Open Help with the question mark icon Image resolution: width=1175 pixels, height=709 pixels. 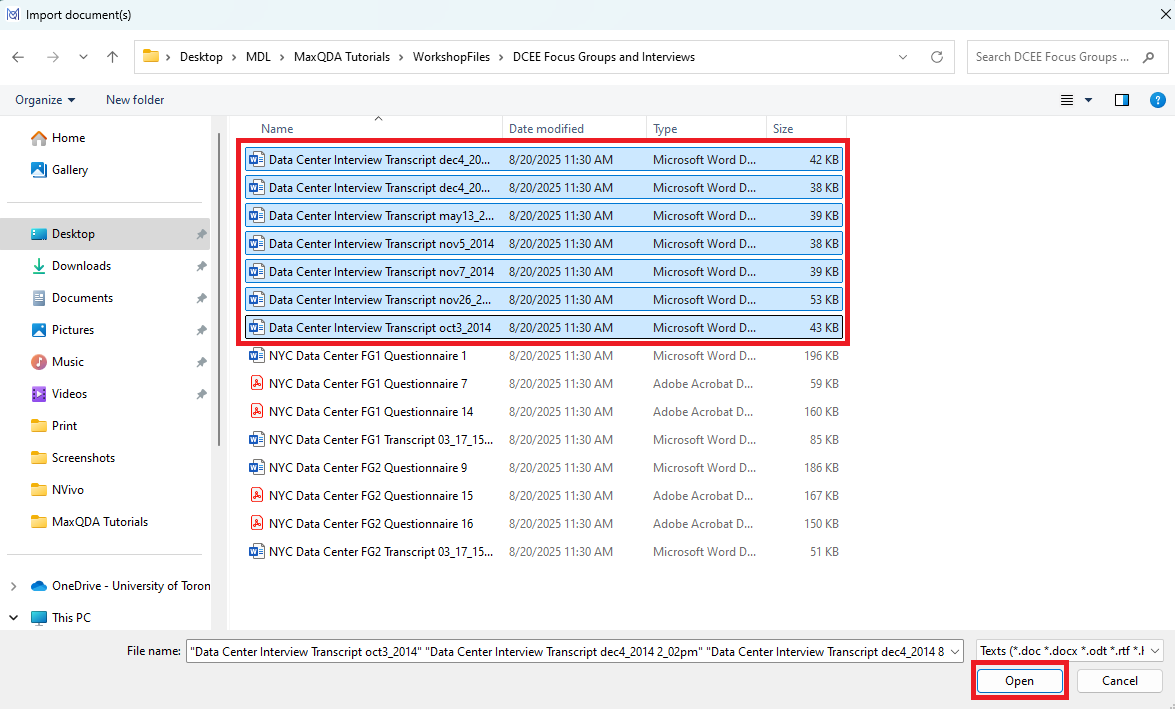point(1158,100)
